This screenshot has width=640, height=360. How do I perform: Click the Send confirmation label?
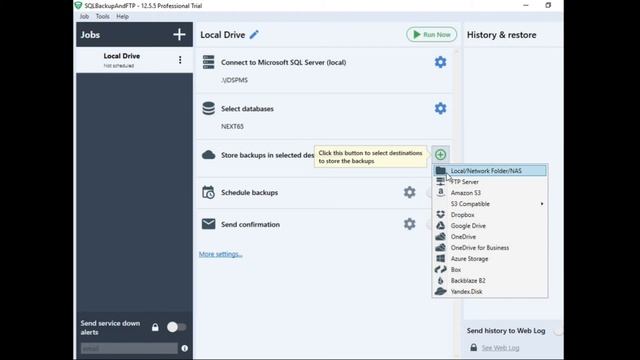[250, 224]
